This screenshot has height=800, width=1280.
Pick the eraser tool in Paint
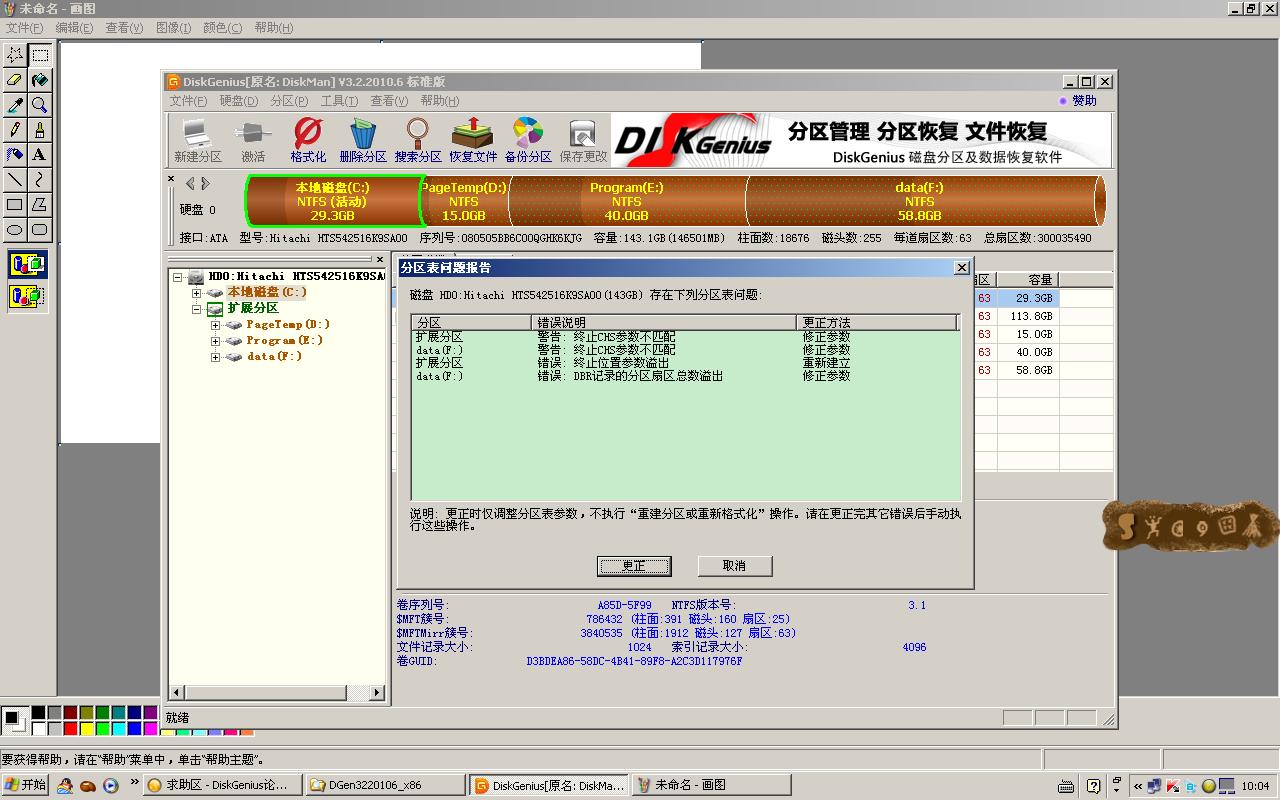click(15, 80)
